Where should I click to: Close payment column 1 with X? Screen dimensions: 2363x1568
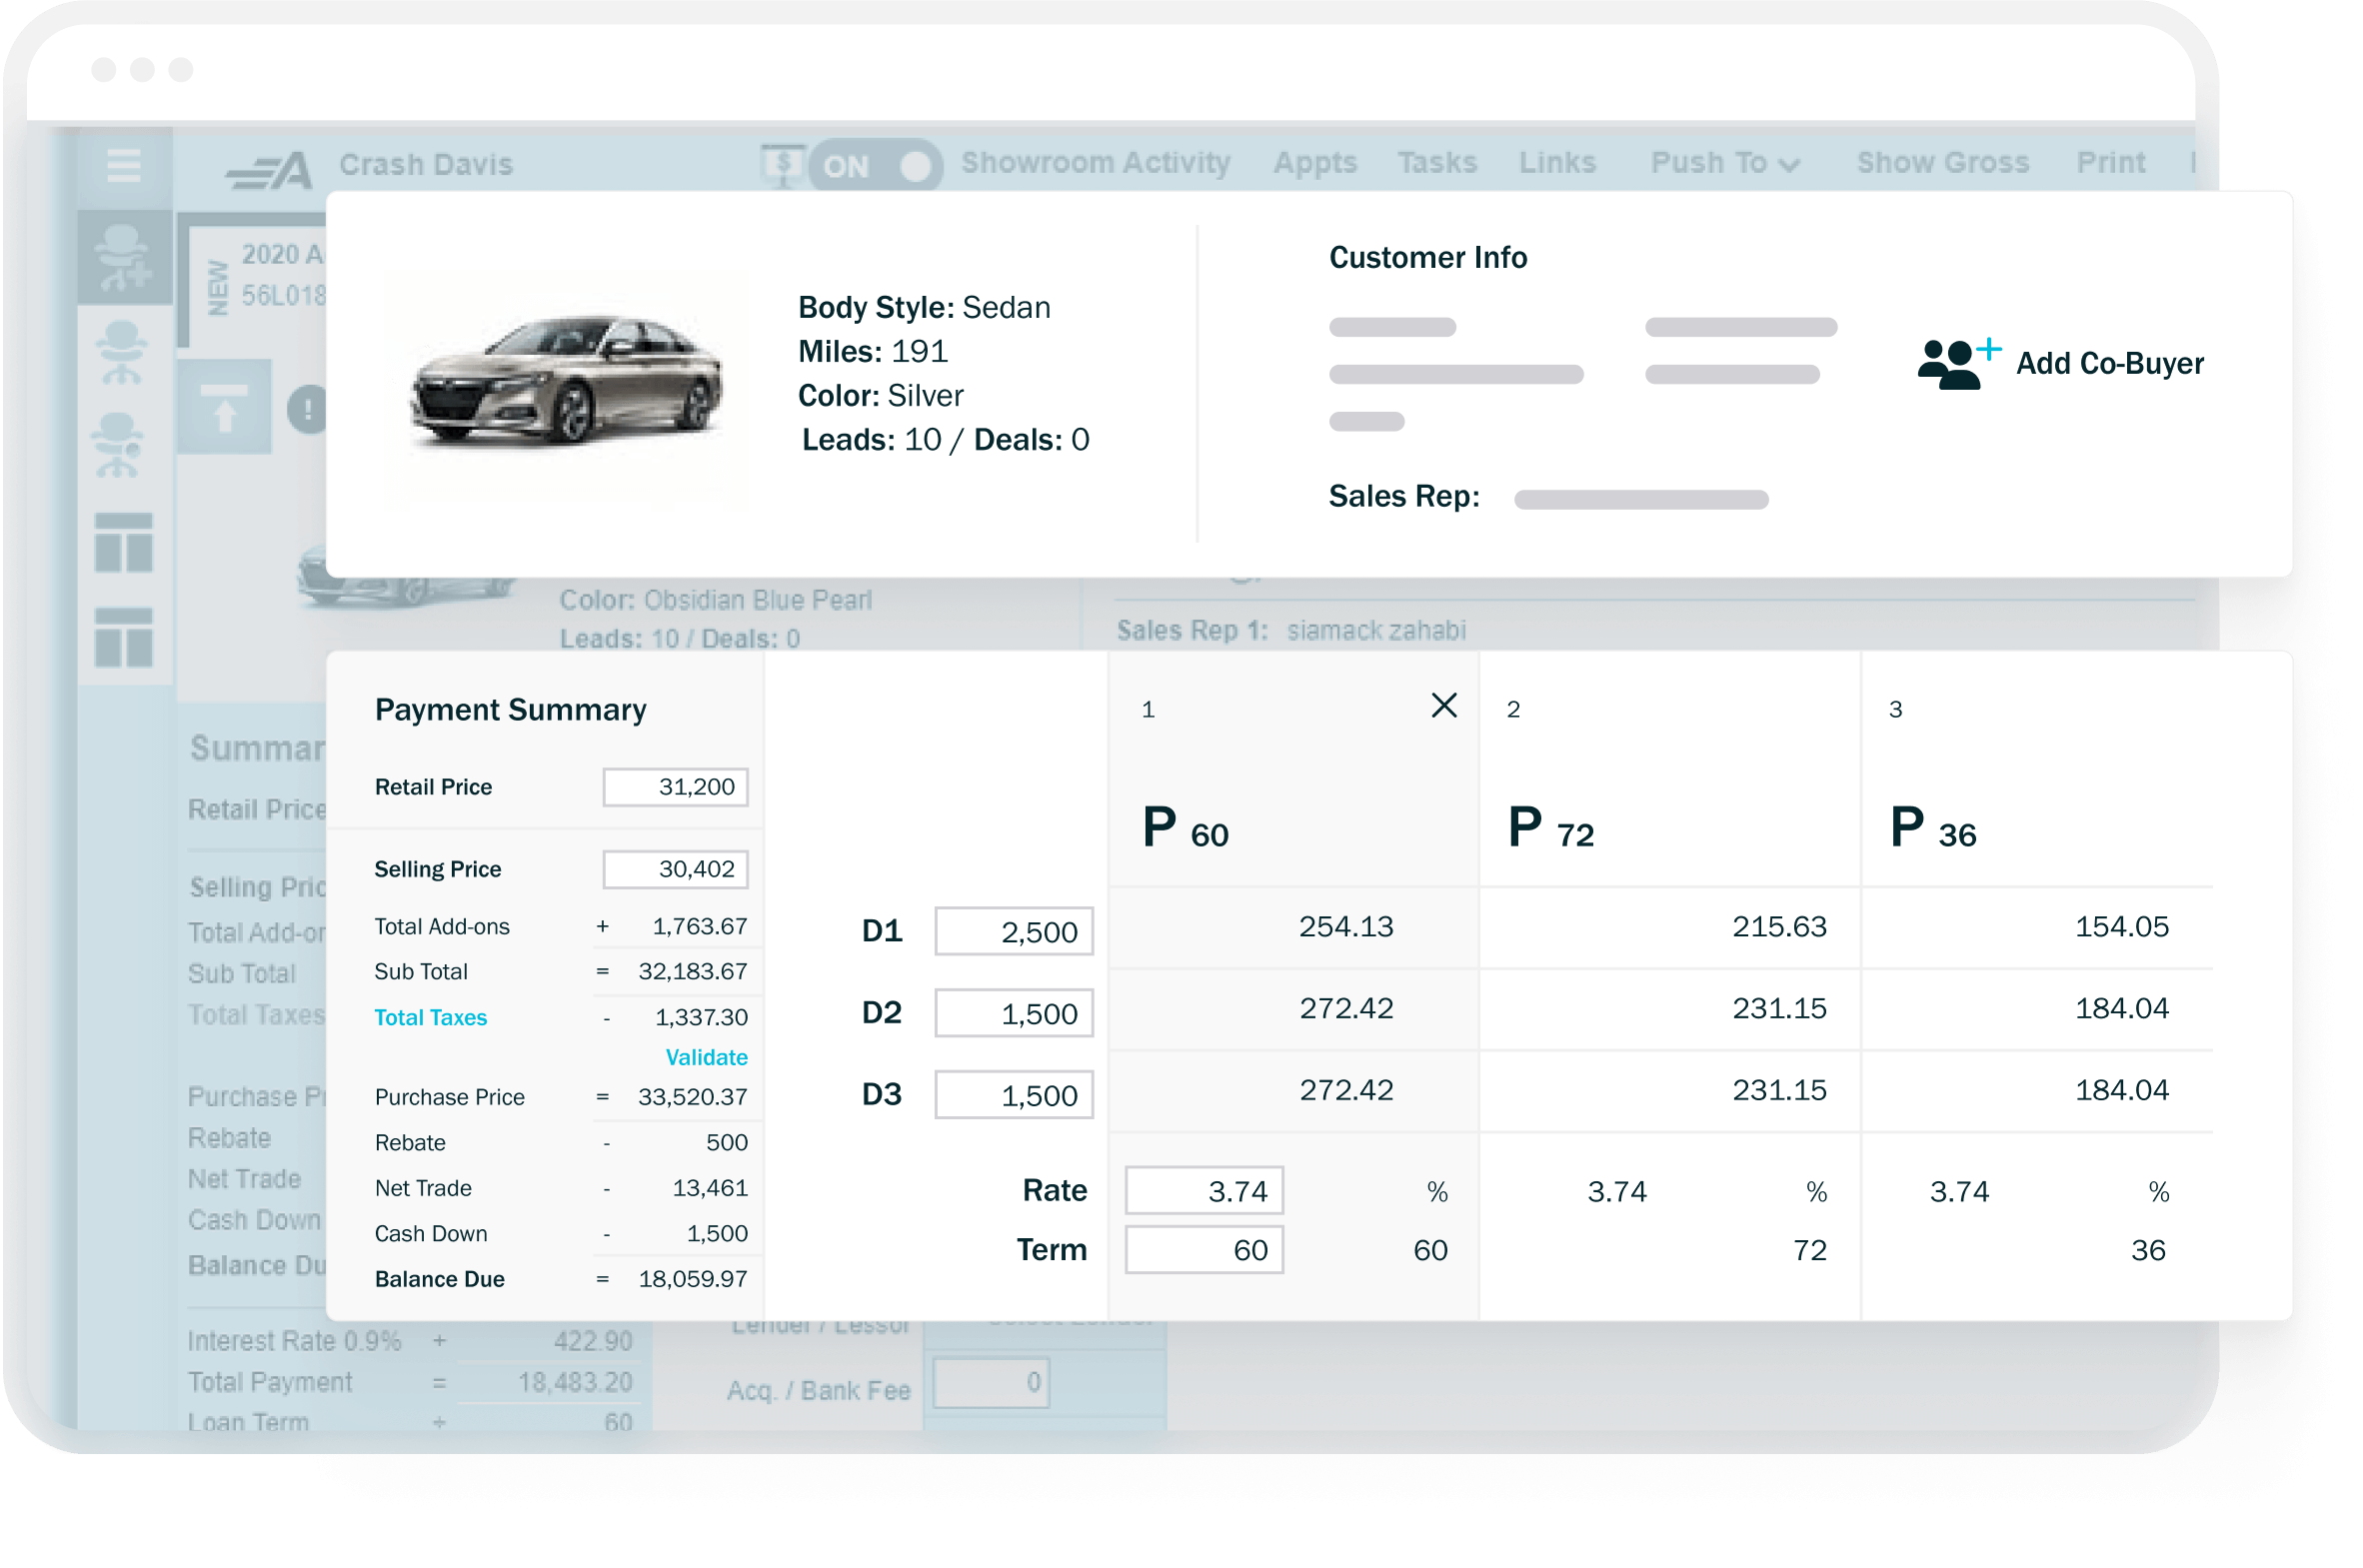pos(1443,706)
